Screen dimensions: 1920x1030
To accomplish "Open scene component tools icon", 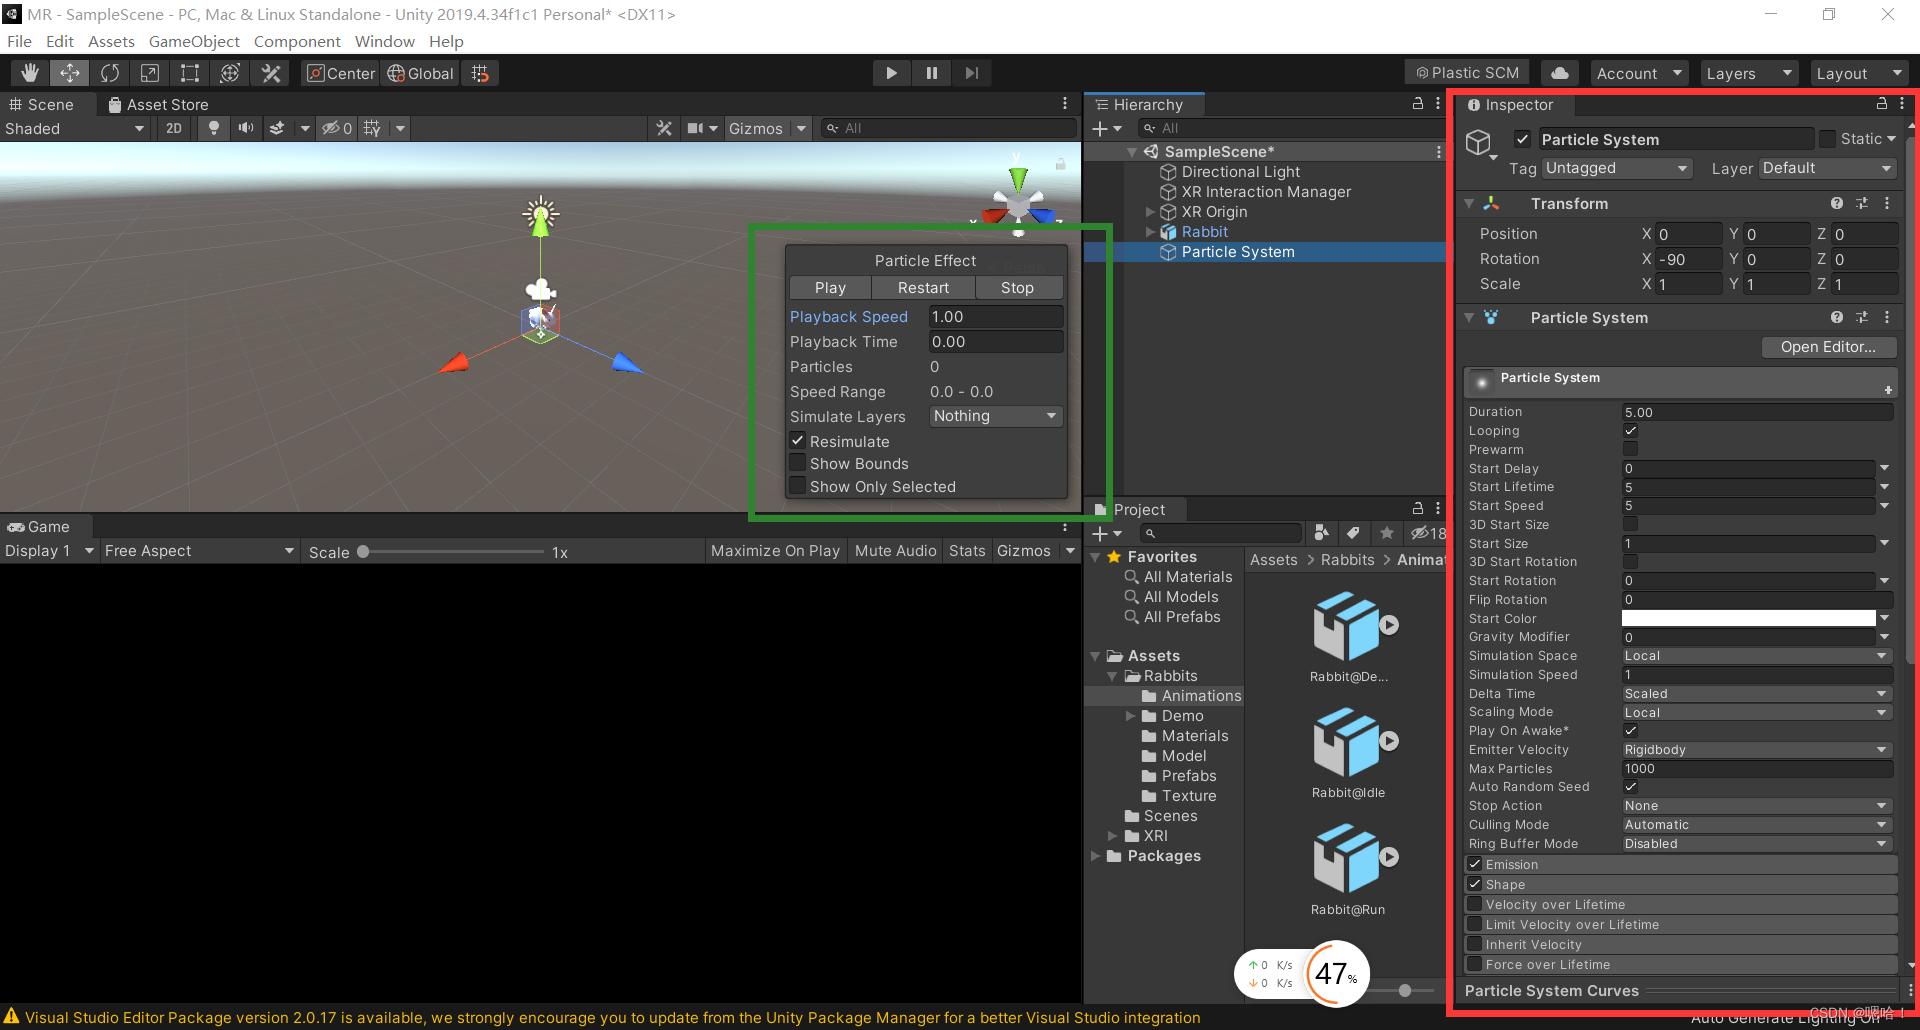I will 664,128.
